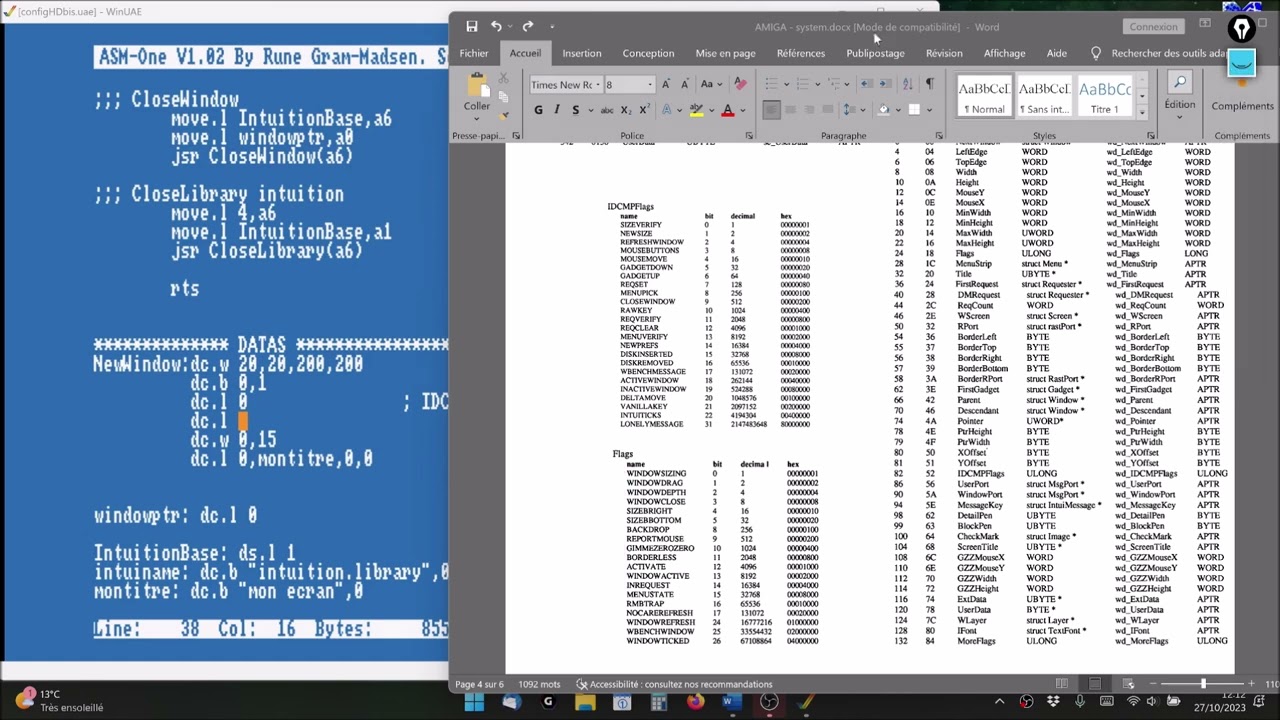Open Firefox from the taskbar
The image size is (1280, 720).
pos(695,702)
